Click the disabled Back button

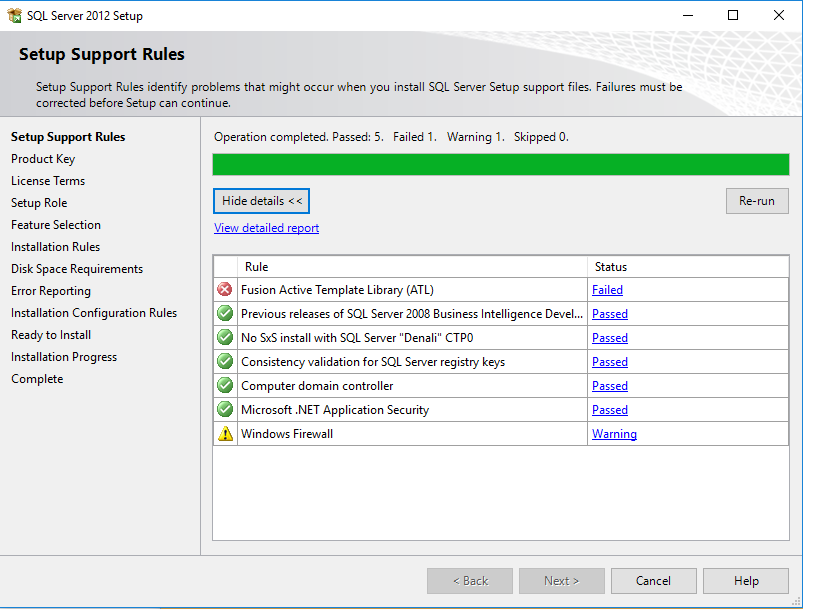coord(470,581)
